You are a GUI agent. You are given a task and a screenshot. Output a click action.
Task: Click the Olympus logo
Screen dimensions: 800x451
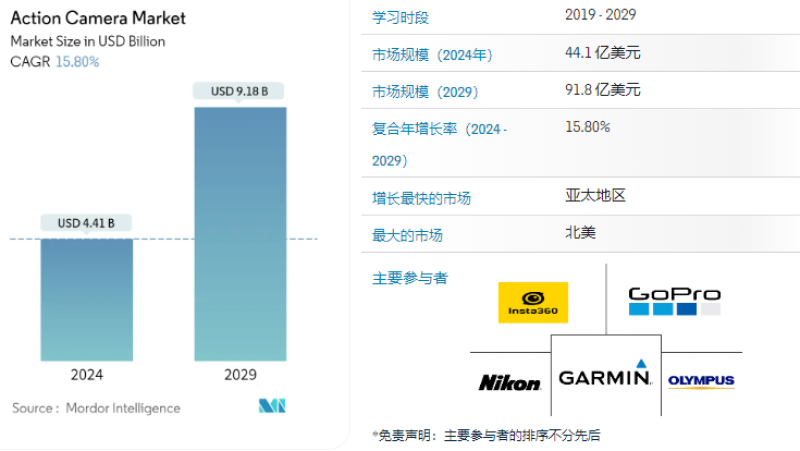pyautogui.click(x=701, y=381)
